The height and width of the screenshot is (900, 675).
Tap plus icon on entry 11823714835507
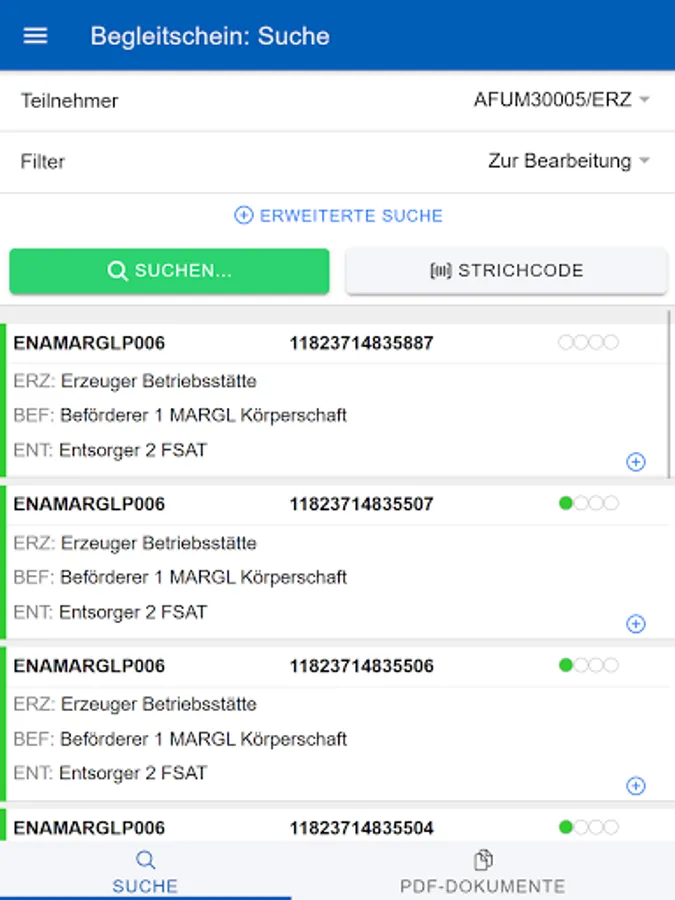(635, 624)
